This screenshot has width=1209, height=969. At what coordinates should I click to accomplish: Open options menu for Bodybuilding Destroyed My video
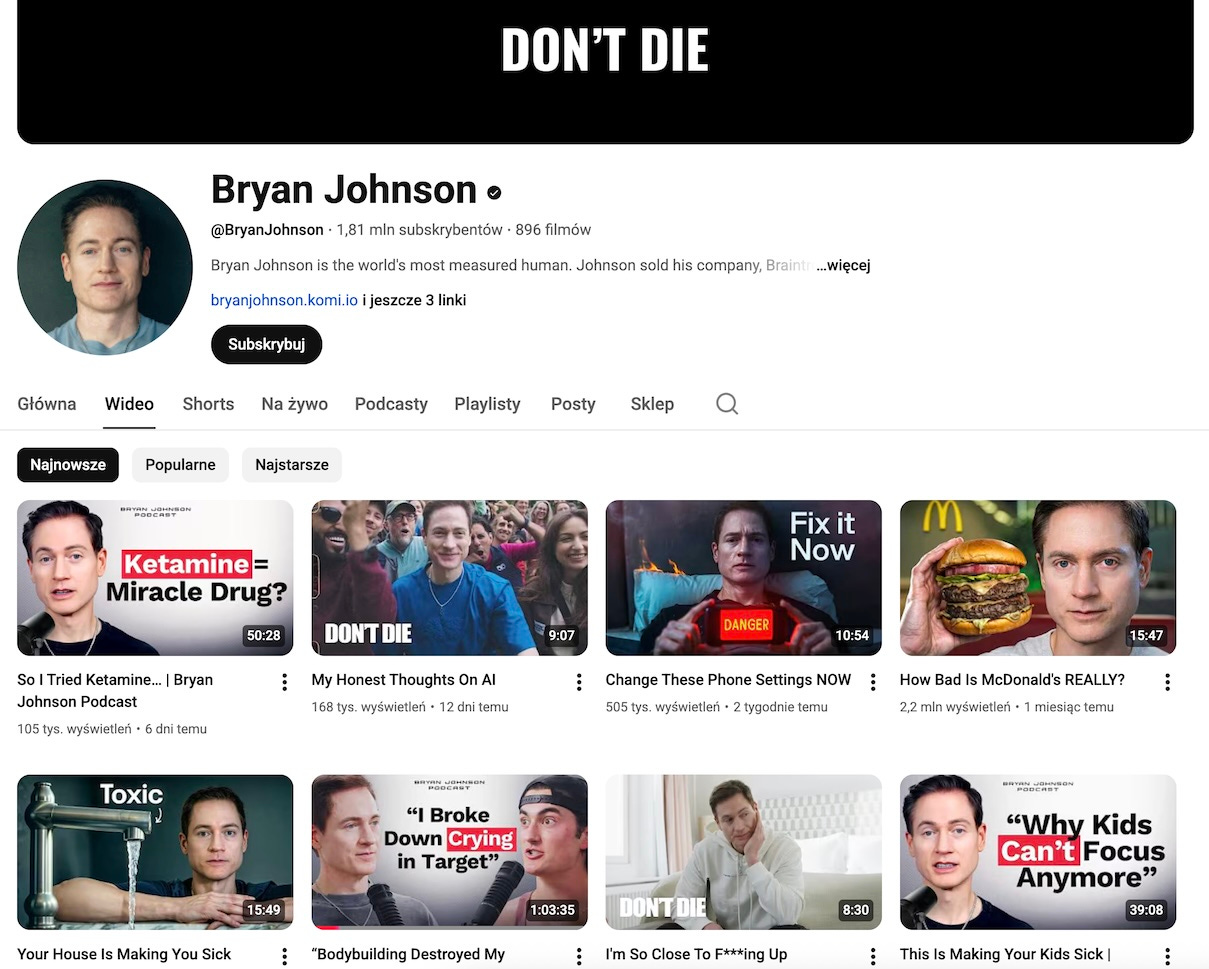(x=578, y=957)
